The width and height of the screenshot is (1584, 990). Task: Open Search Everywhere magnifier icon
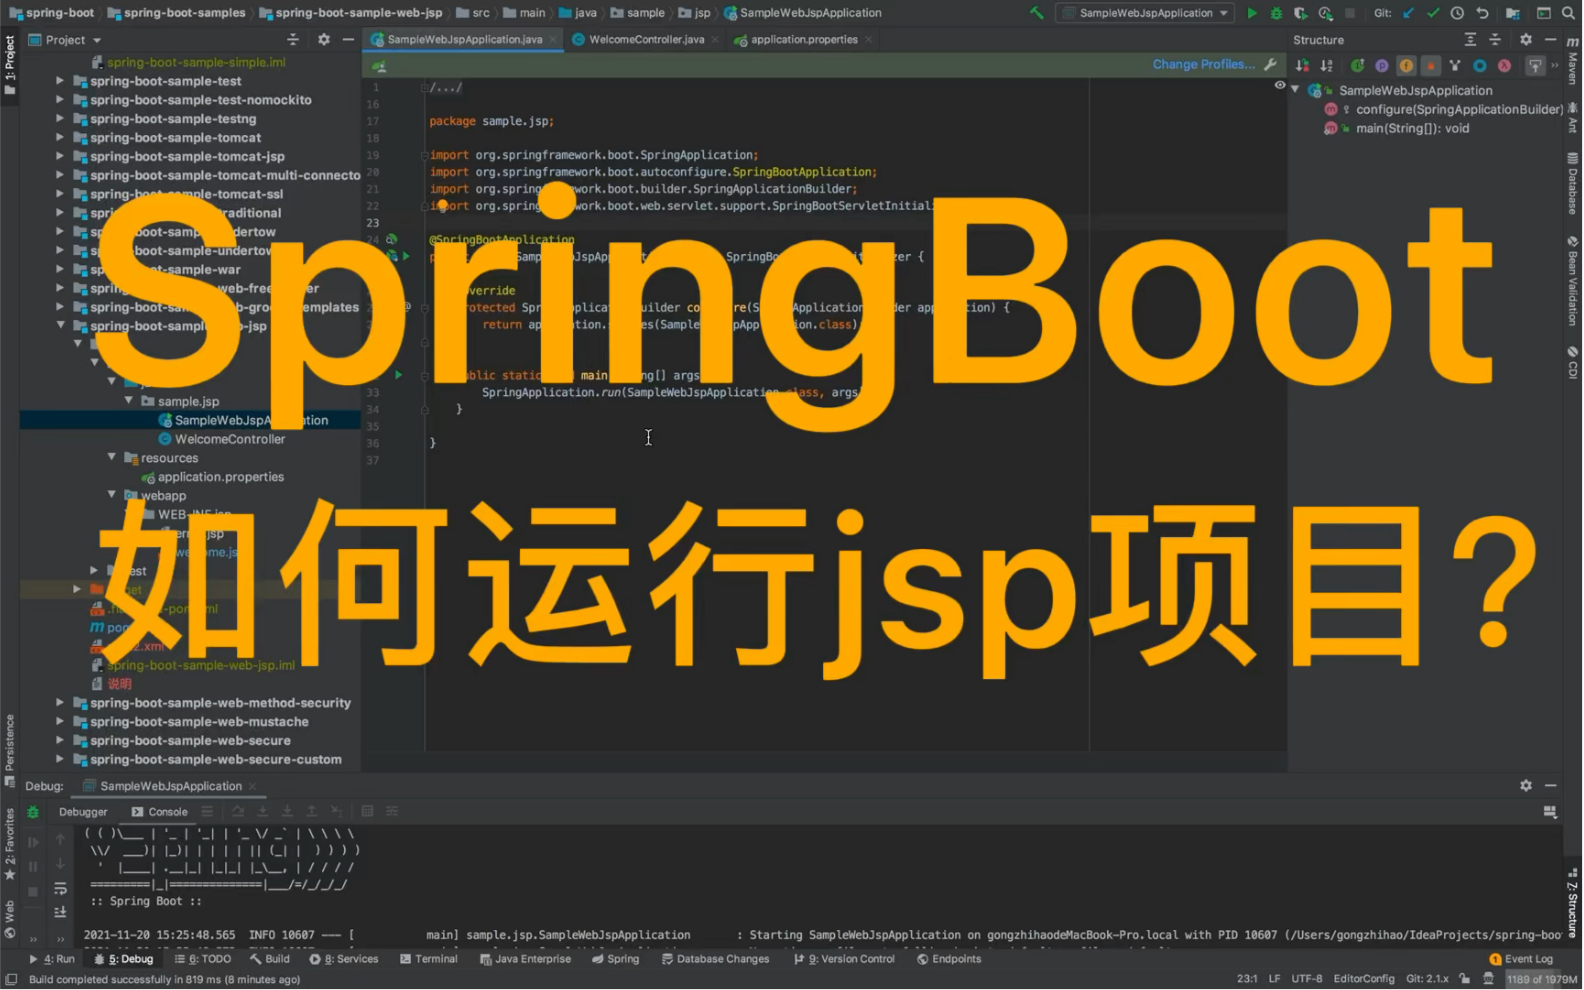pos(1569,13)
